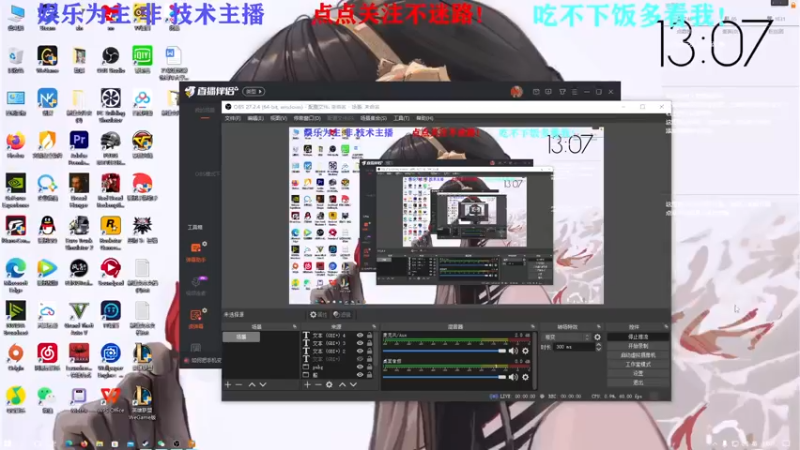
Task: Move the scene up in Scenes panel
Action: [x=252, y=385]
